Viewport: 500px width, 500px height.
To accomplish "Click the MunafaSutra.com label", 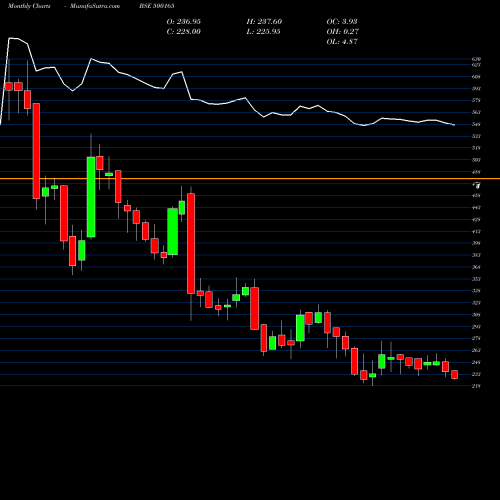I will (x=95, y=6).
